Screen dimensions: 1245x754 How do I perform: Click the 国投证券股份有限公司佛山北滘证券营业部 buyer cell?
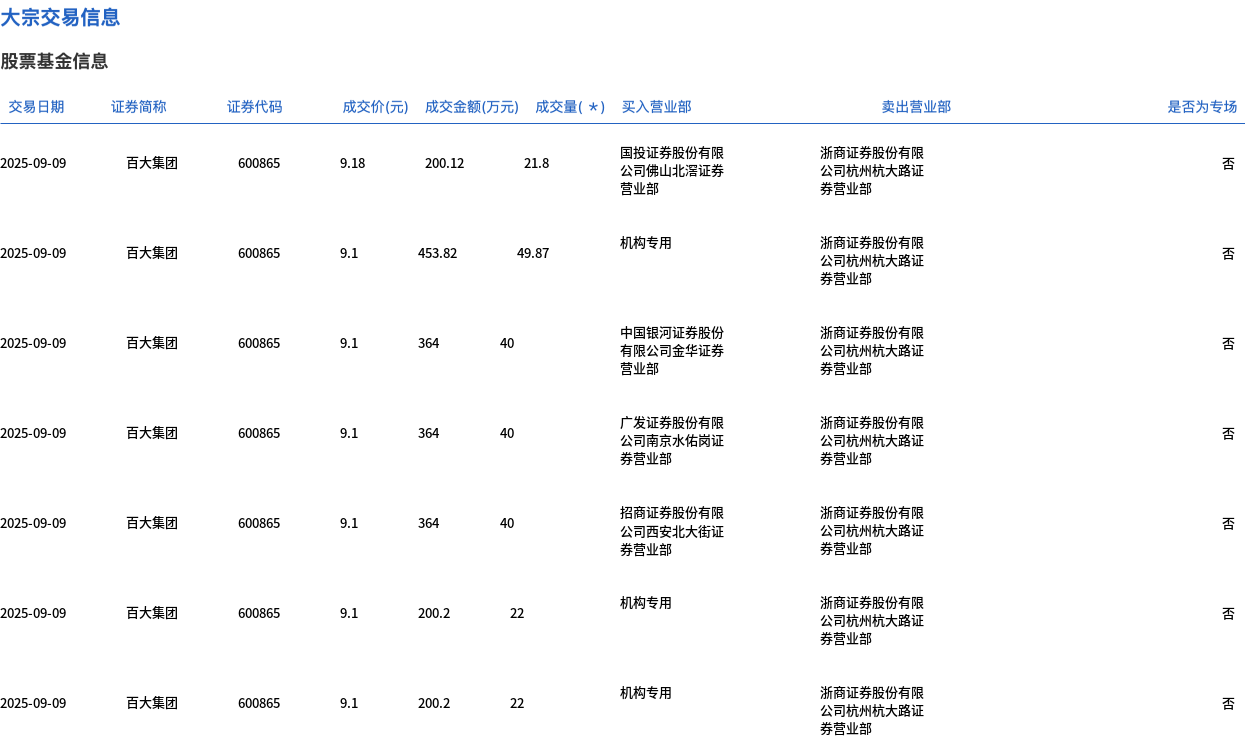click(672, 171)
